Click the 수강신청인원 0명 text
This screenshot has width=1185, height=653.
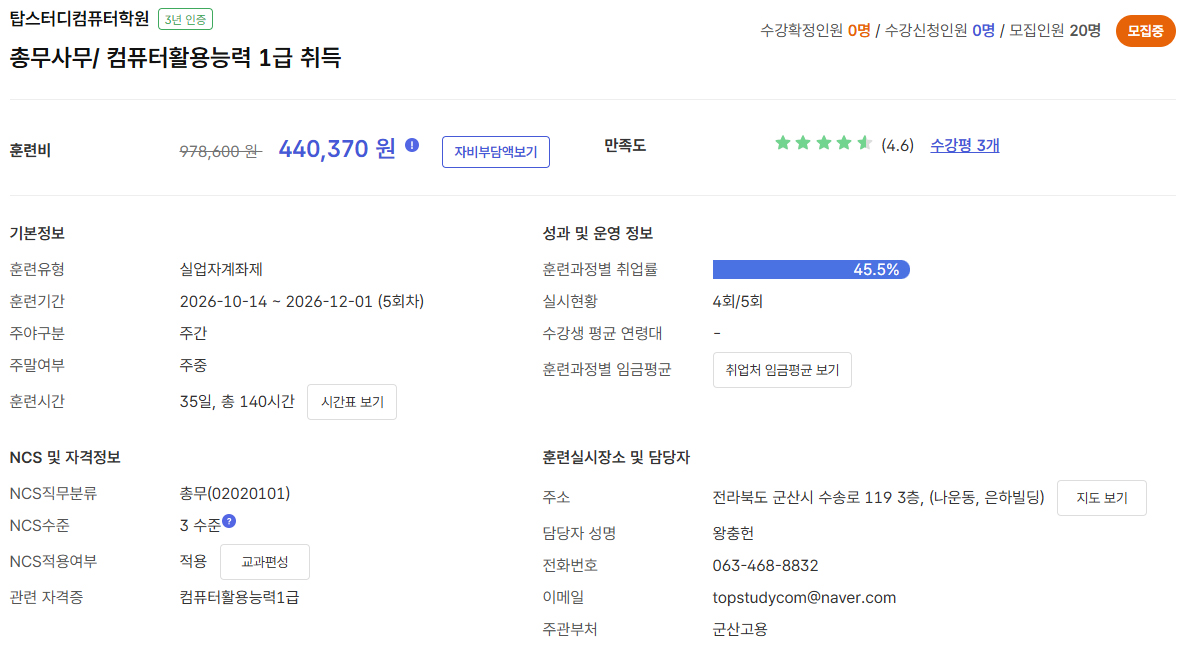[x=939, y=30]
